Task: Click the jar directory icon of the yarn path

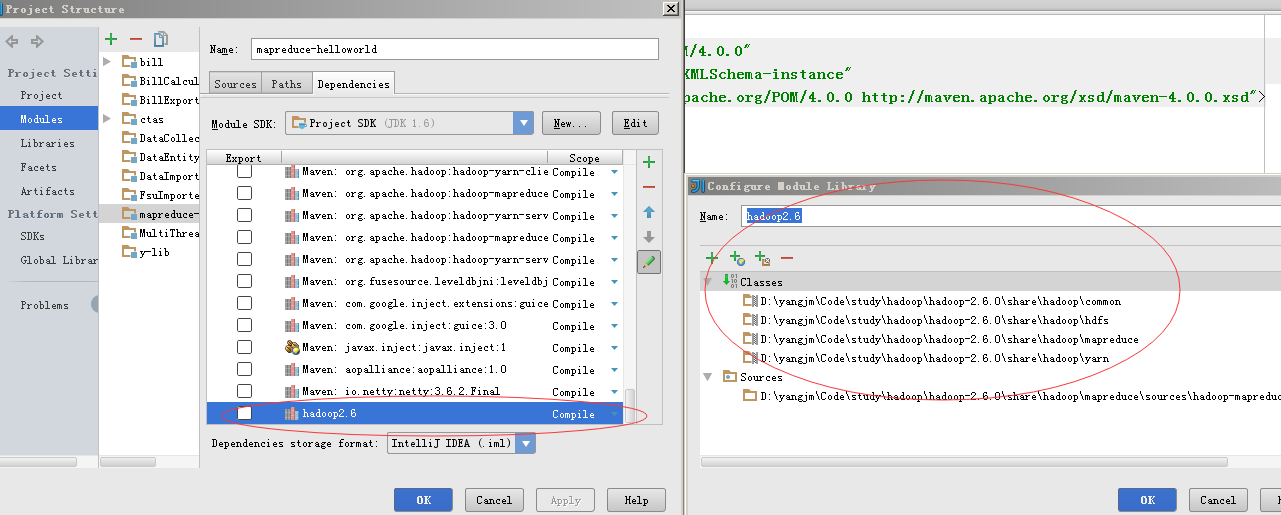Action: point(750,358)
